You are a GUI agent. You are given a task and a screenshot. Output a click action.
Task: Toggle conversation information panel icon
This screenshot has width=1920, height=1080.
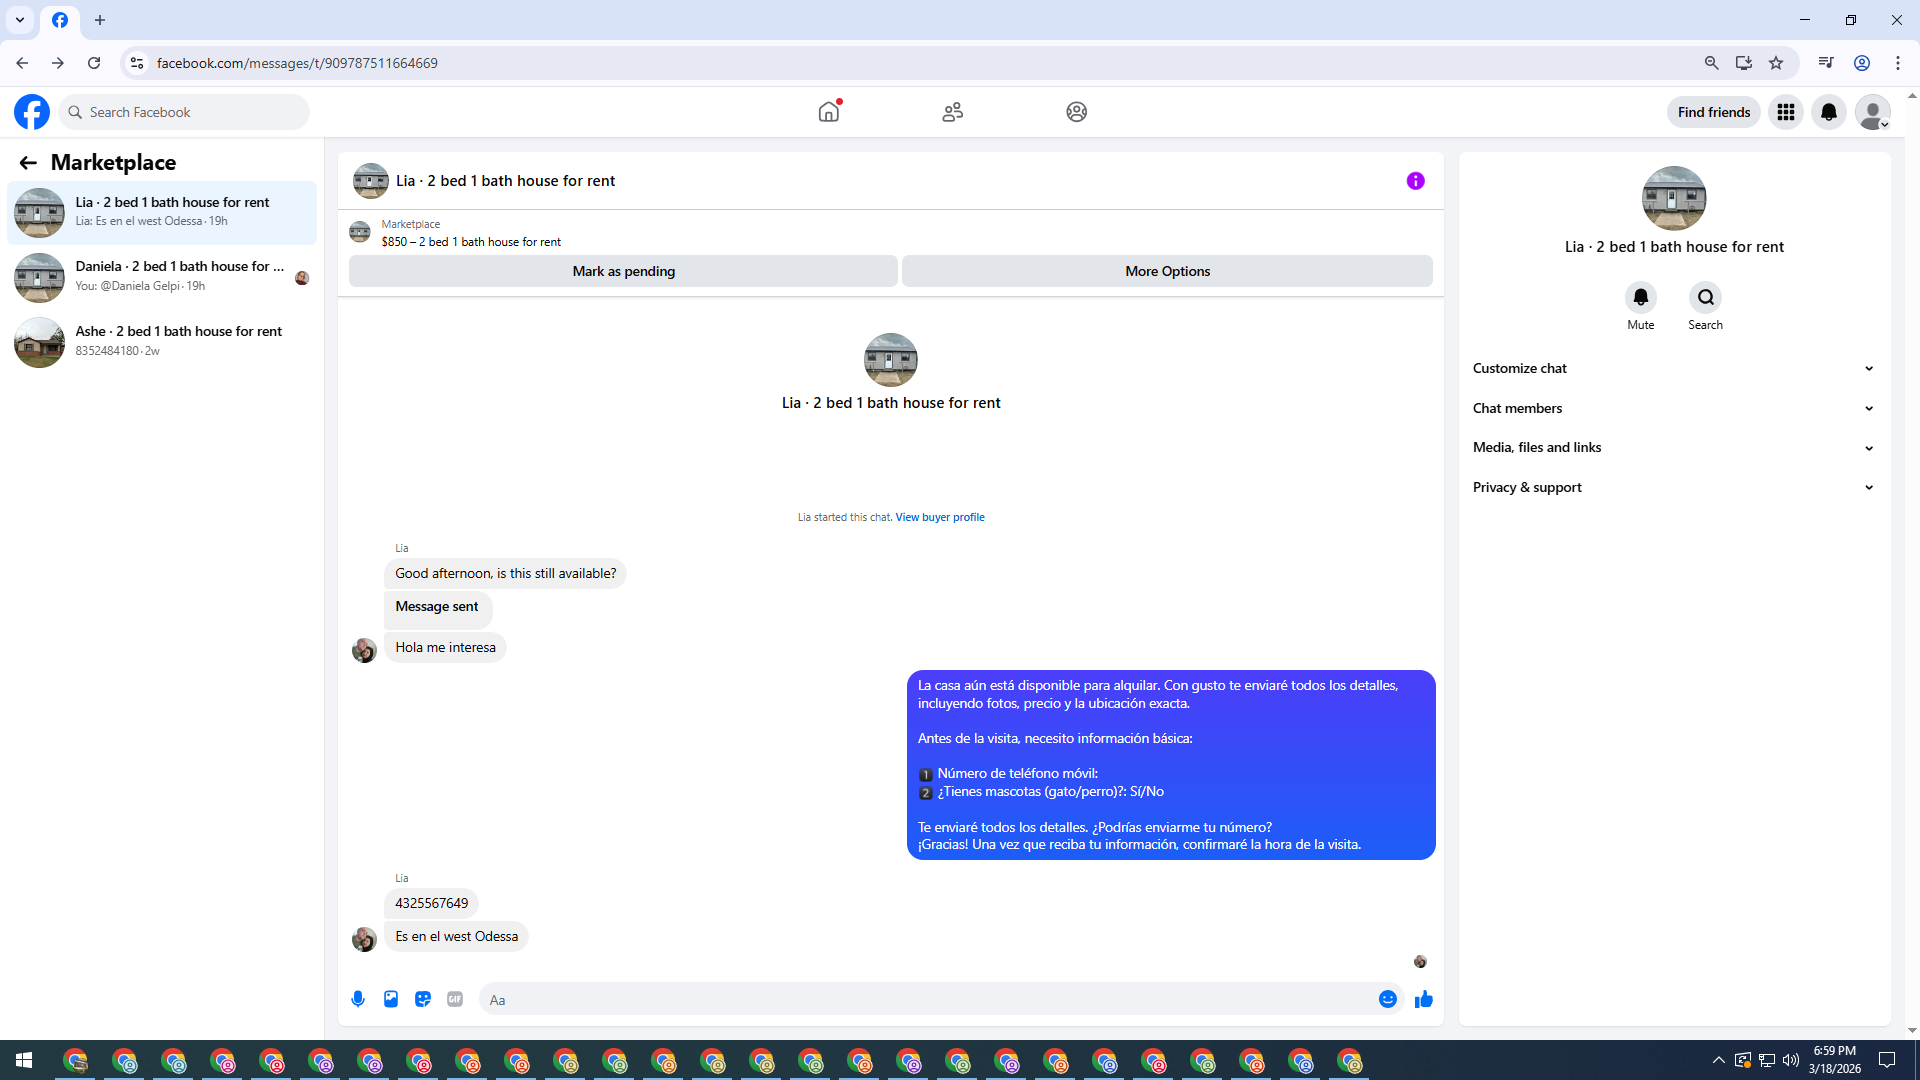tap(1415, 181)
